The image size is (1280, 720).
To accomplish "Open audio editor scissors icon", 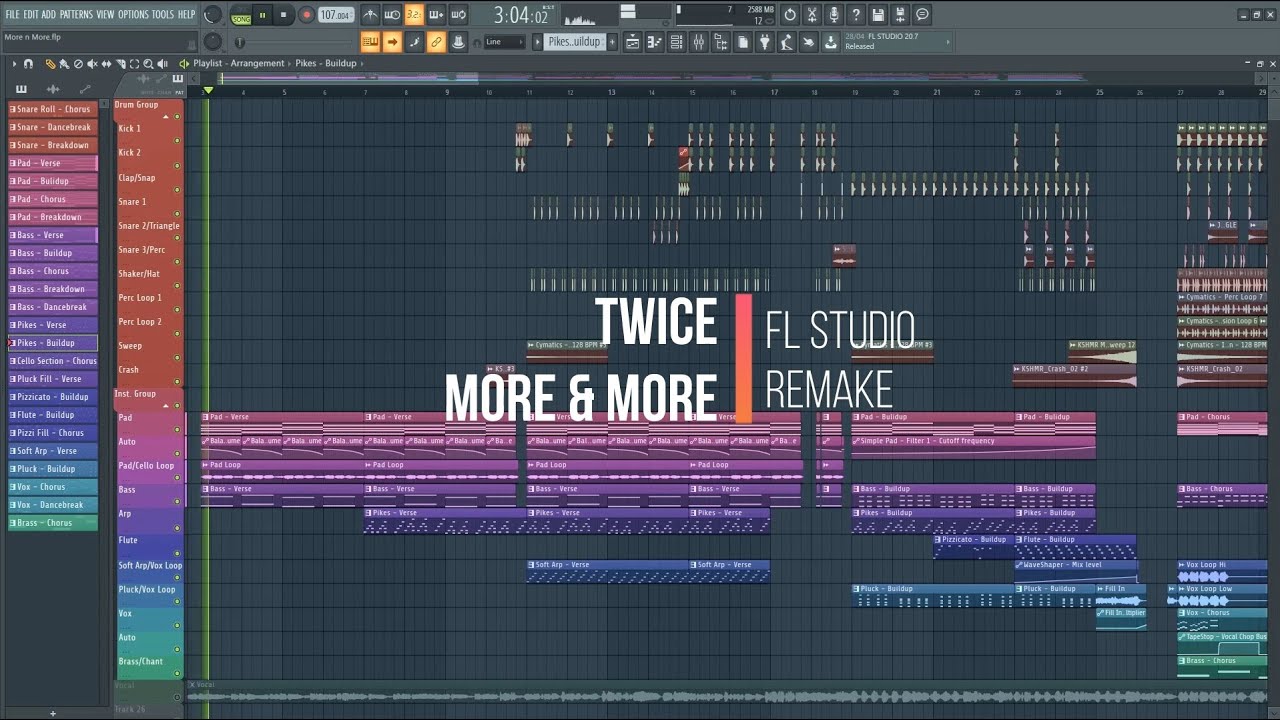I will pyautogui.click(x=811, y=15).
